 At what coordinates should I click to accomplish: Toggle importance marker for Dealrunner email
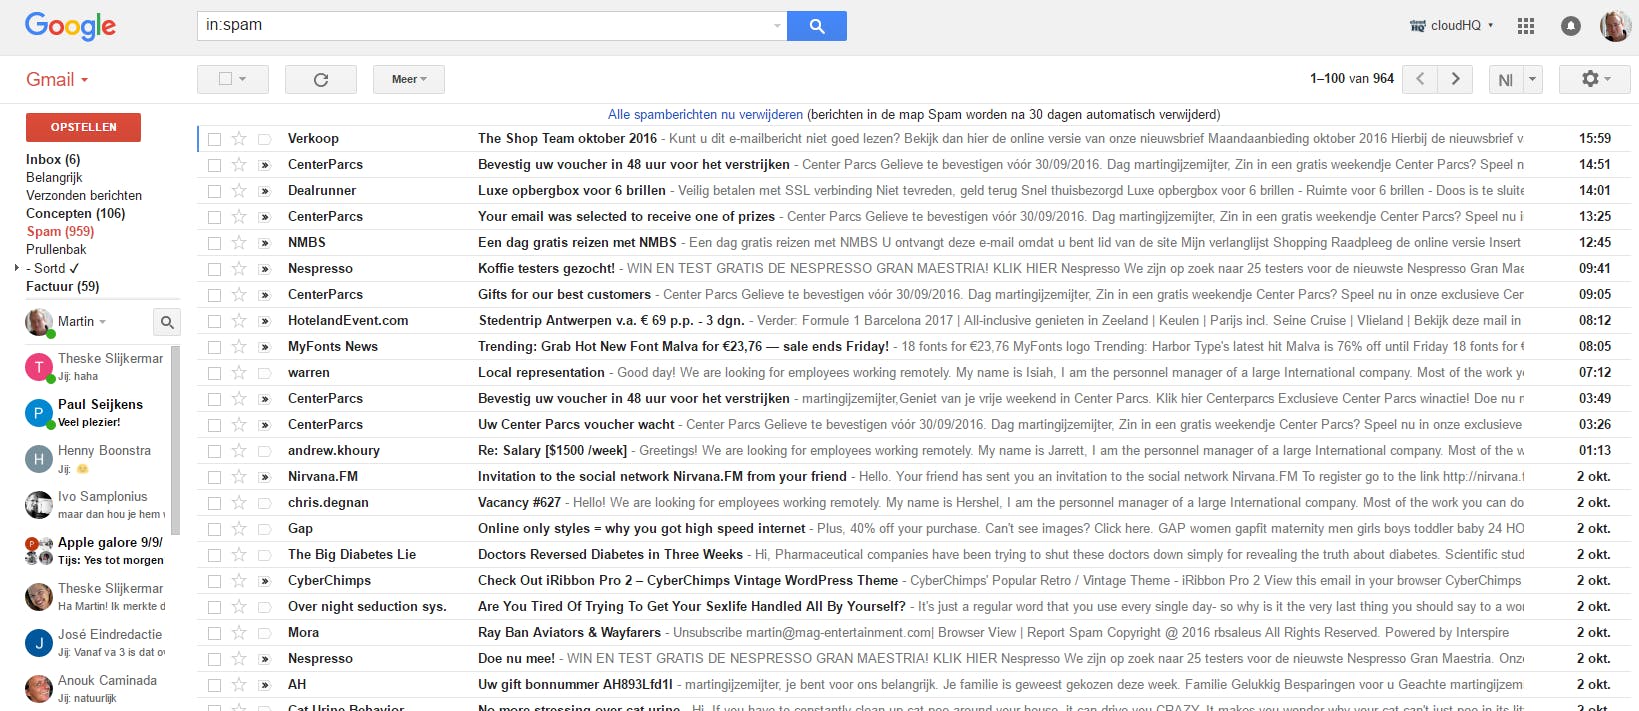(265, 191)
